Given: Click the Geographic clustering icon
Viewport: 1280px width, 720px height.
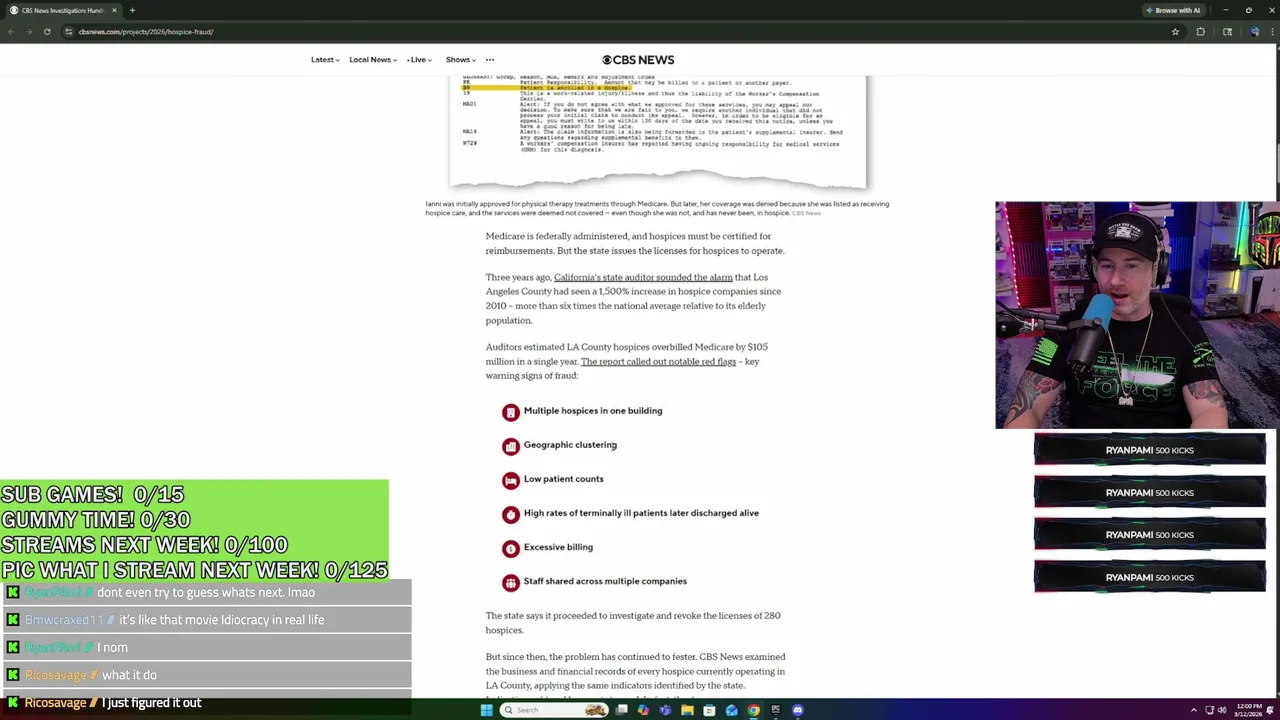Looking at the screenshot, I should click(511, 446).
